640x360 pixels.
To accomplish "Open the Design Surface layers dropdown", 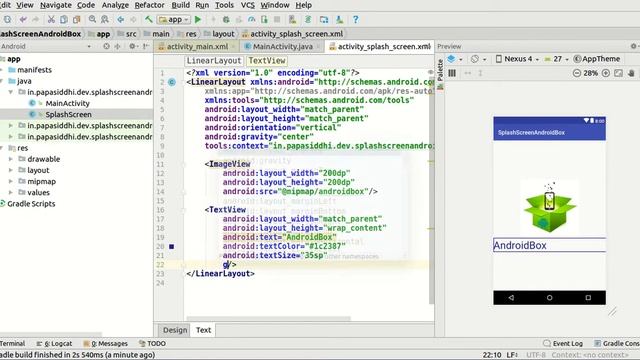I will coord(455,59).
